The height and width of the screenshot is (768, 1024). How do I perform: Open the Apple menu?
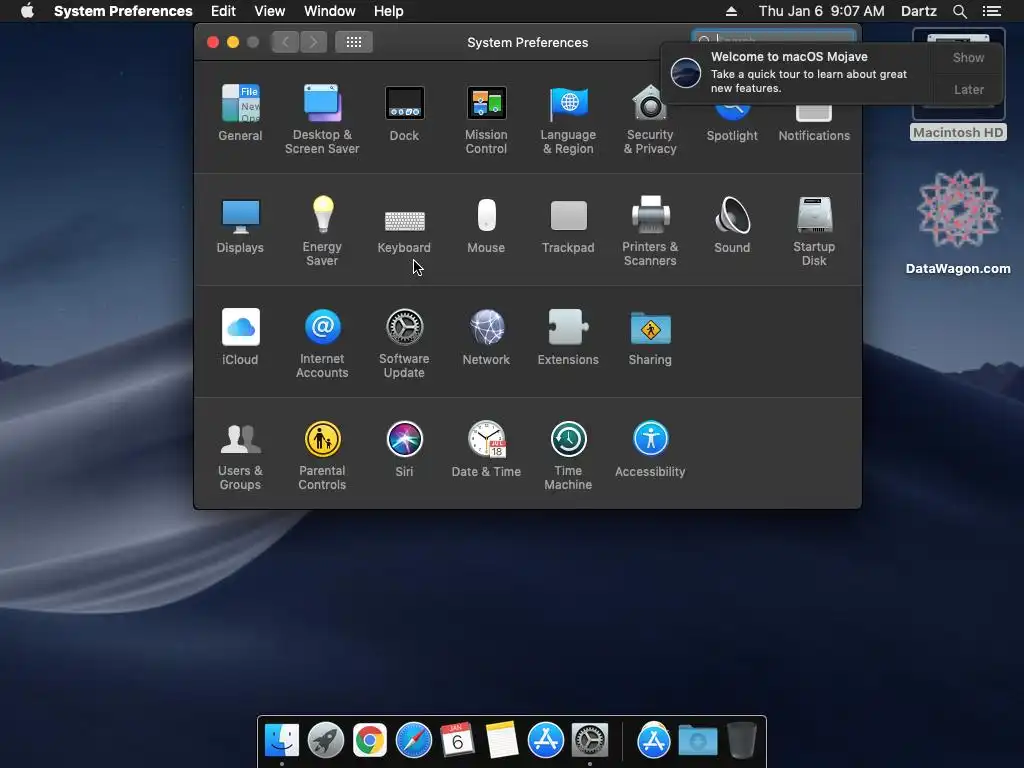pyautogui.click(x=27, y=11)
